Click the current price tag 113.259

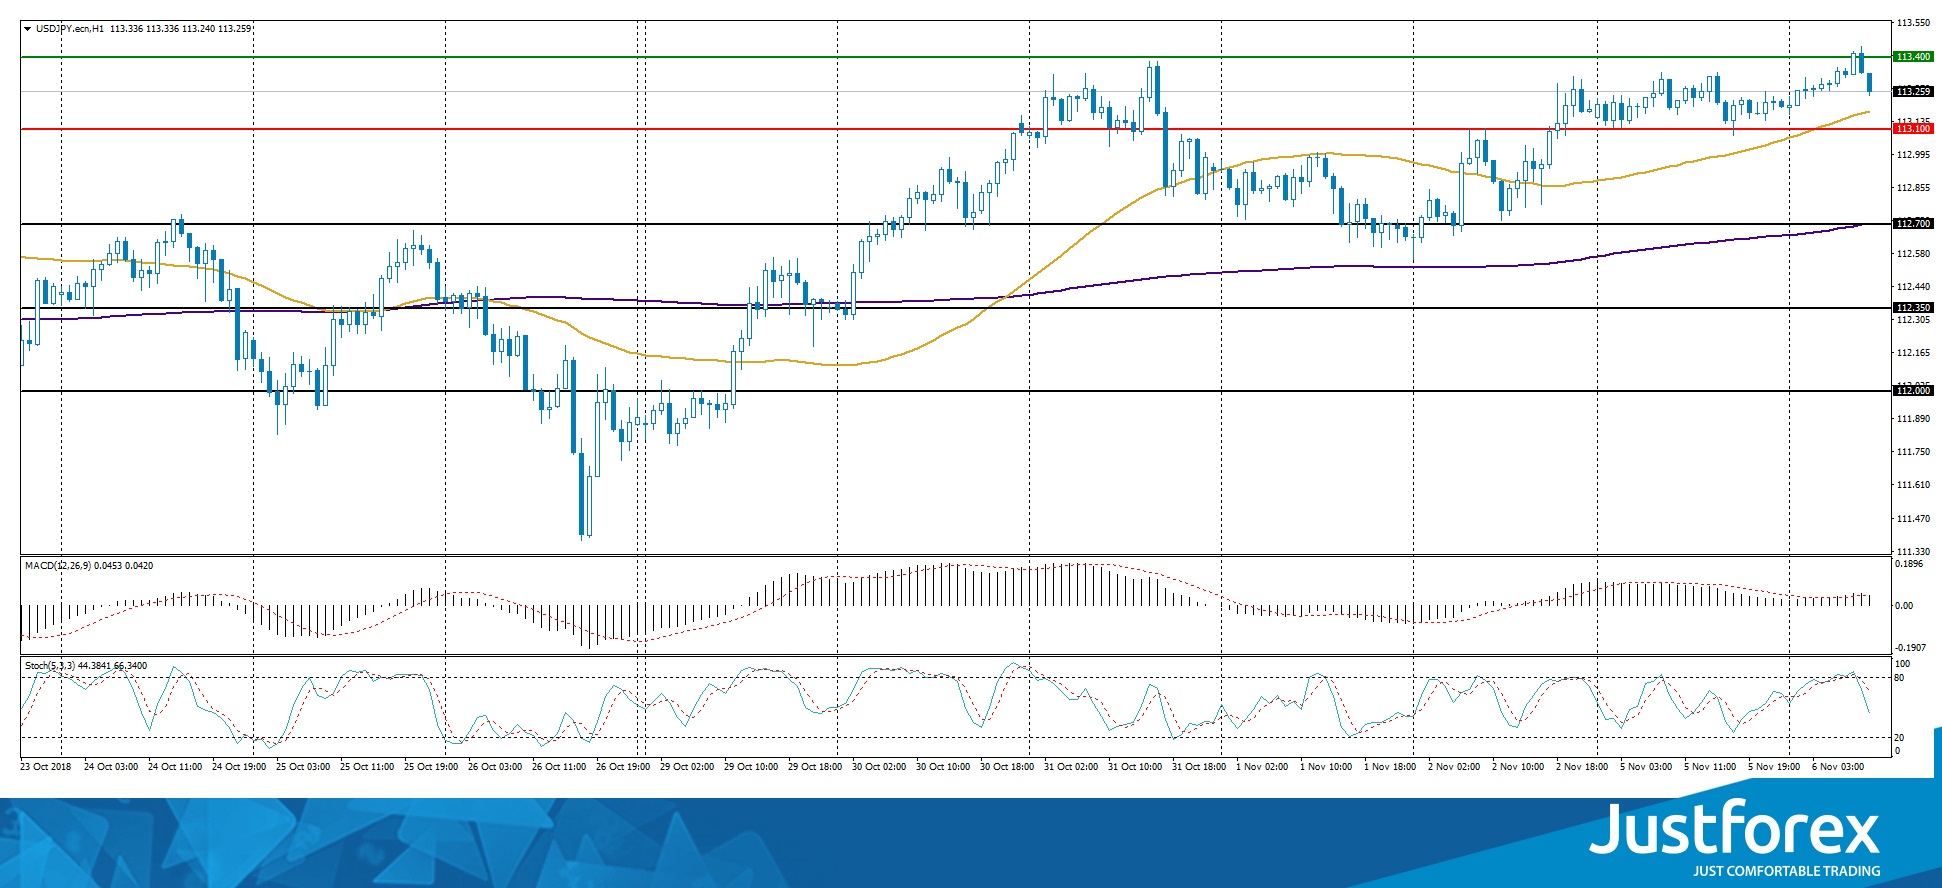[x=1913, y=92]
